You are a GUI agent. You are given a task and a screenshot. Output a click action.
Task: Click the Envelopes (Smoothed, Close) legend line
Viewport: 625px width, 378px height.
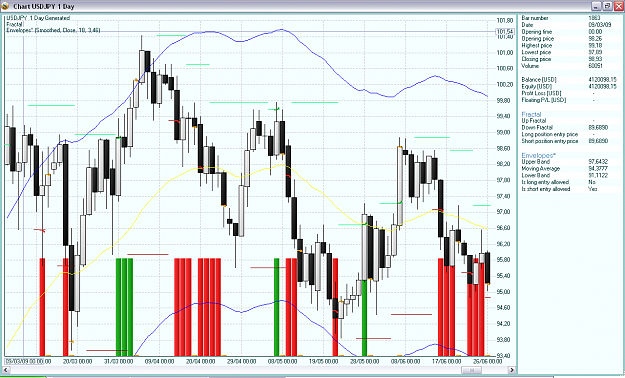[x=53, y=30]
